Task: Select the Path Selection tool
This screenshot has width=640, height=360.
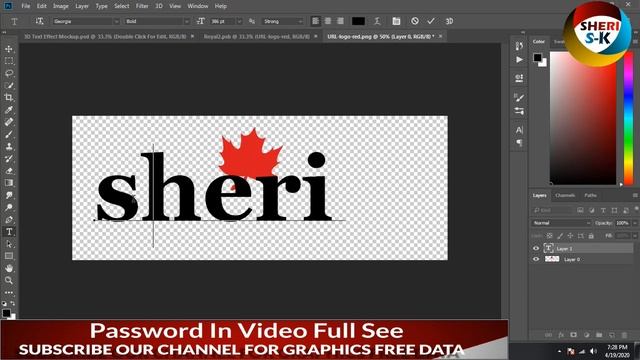Action: pyautogui.click(x=9, y=244)
